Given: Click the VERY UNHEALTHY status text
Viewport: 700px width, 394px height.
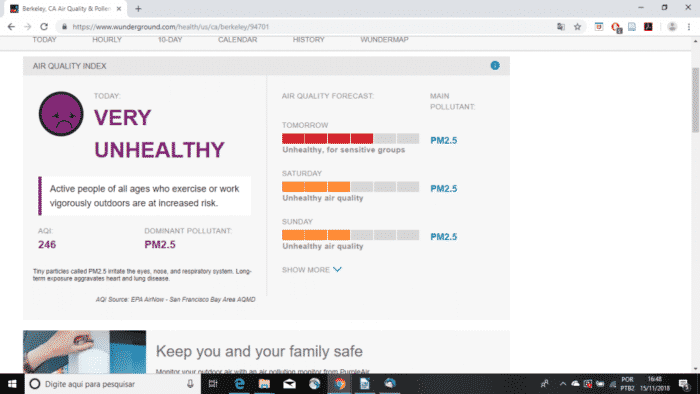Looking at the screenshot, I should coord(159,133).
